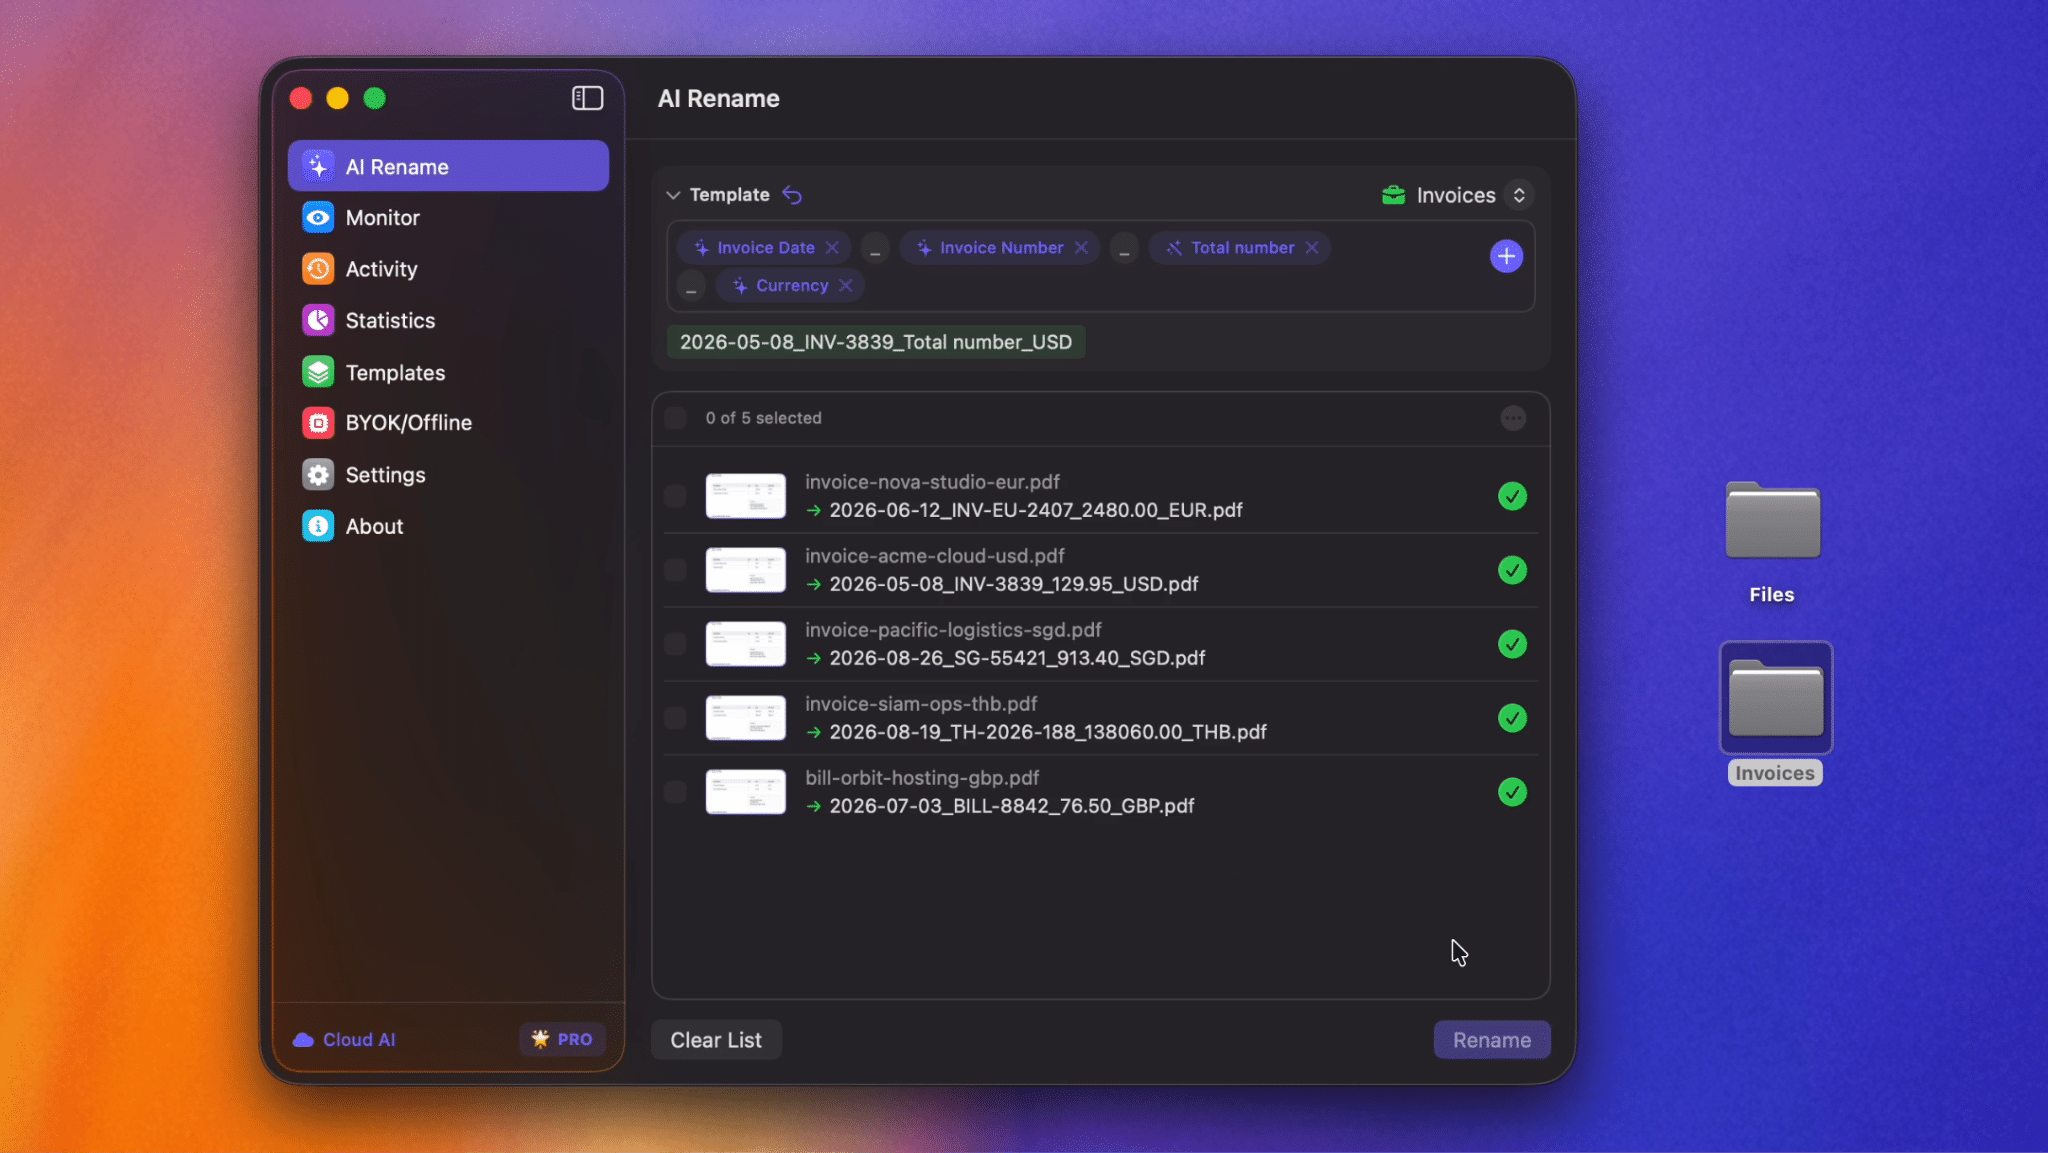Viewport: 2048px width, 1153px height.
Task: Click the Rename button
Action: 1492,1040
